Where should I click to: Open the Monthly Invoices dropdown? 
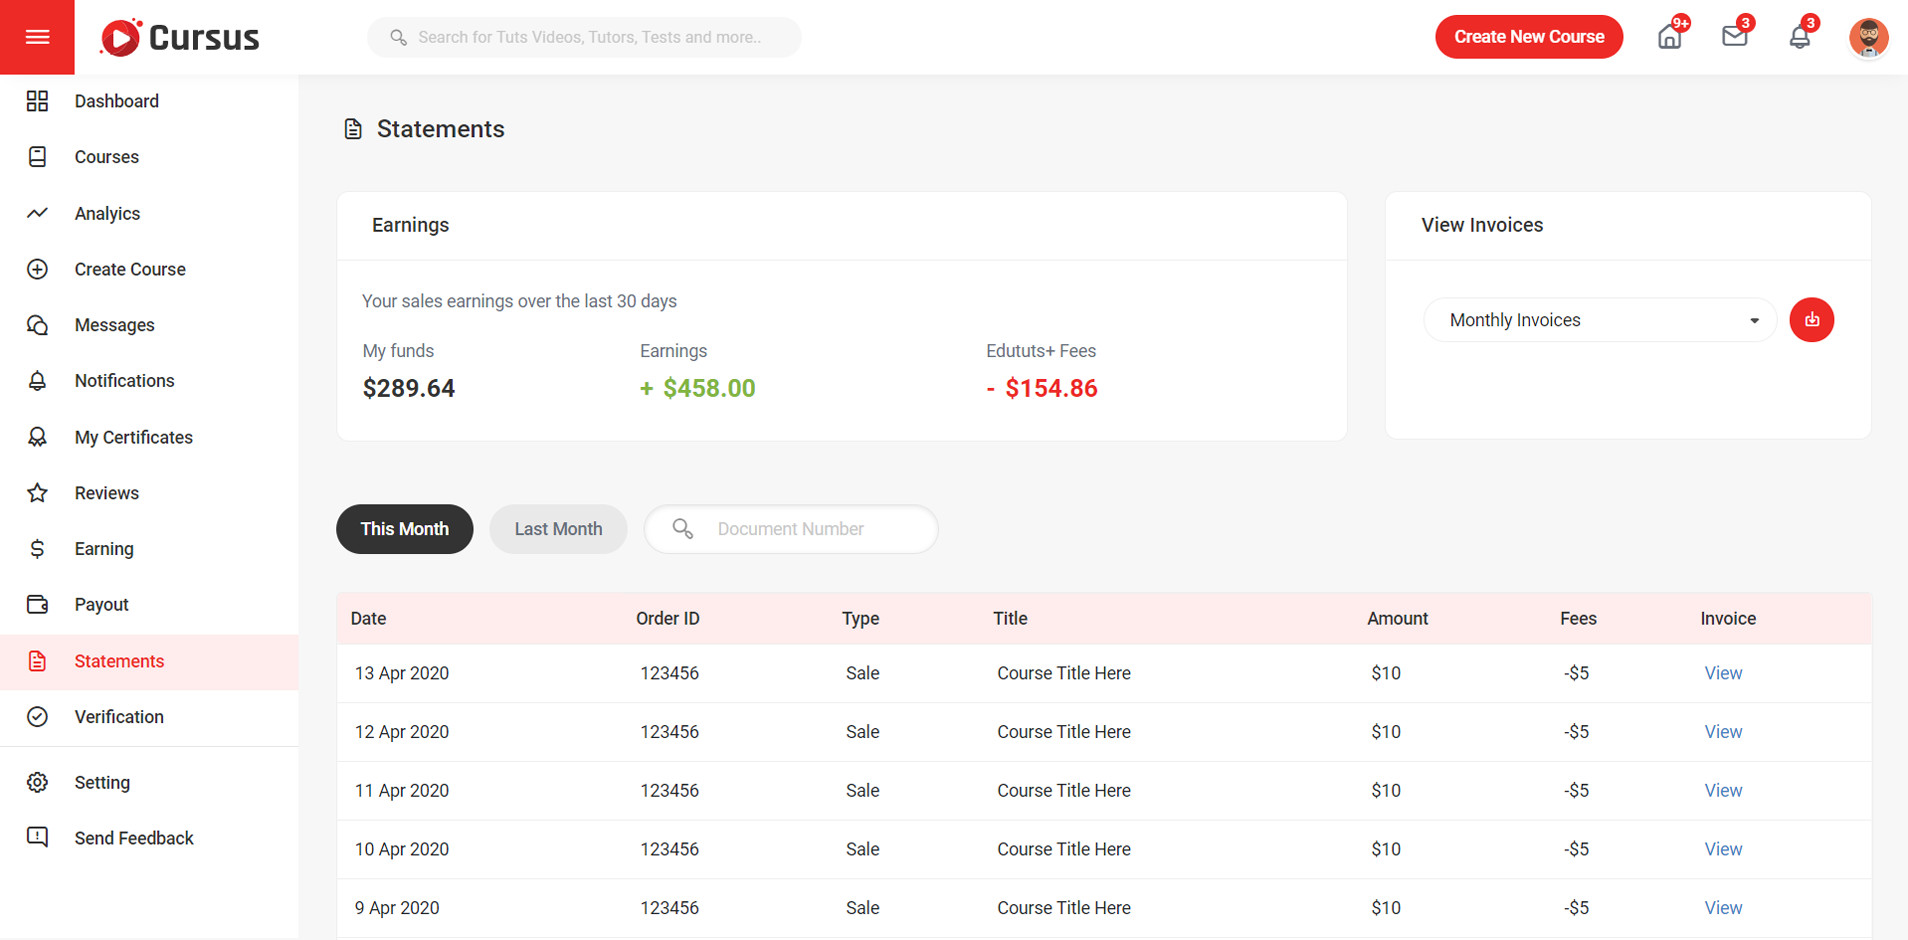1599,320
